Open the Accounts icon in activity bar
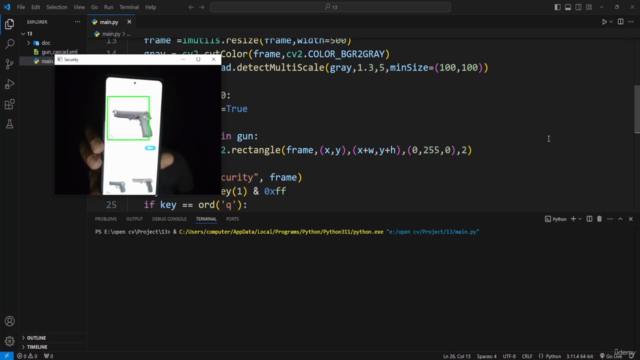 tap(9, 321)
